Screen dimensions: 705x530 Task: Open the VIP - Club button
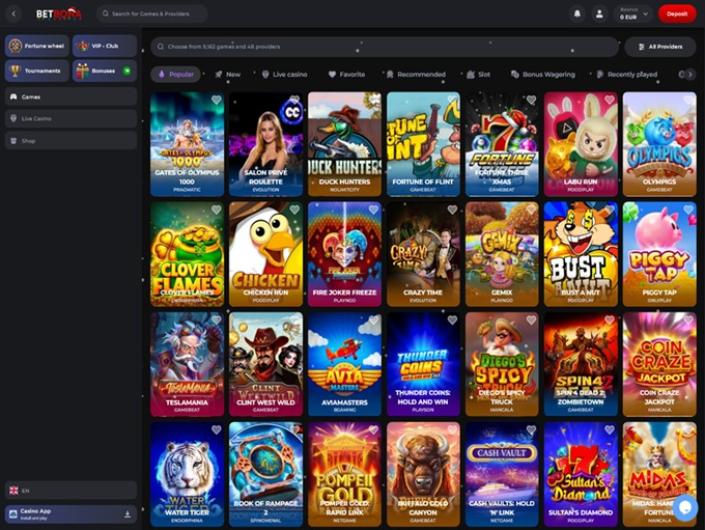click(104, 46)
